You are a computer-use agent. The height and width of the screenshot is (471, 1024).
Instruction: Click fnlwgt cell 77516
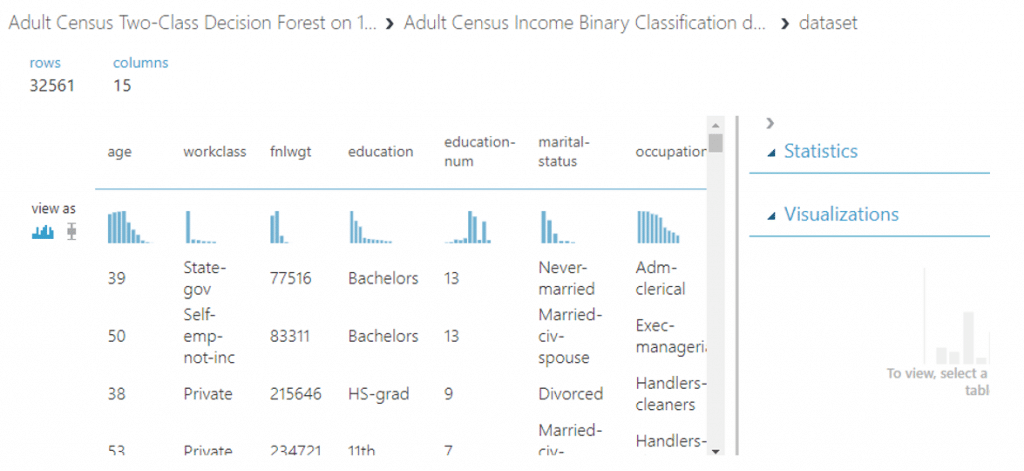click(x=291, y=279)
